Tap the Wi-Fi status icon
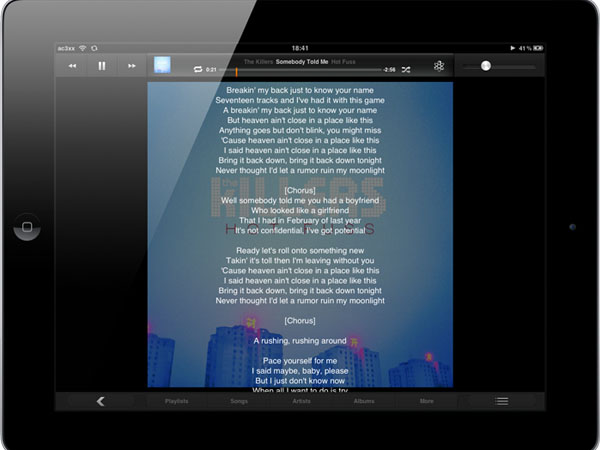The width and height of the screenshot is (600, 450). tap(83, 48)
